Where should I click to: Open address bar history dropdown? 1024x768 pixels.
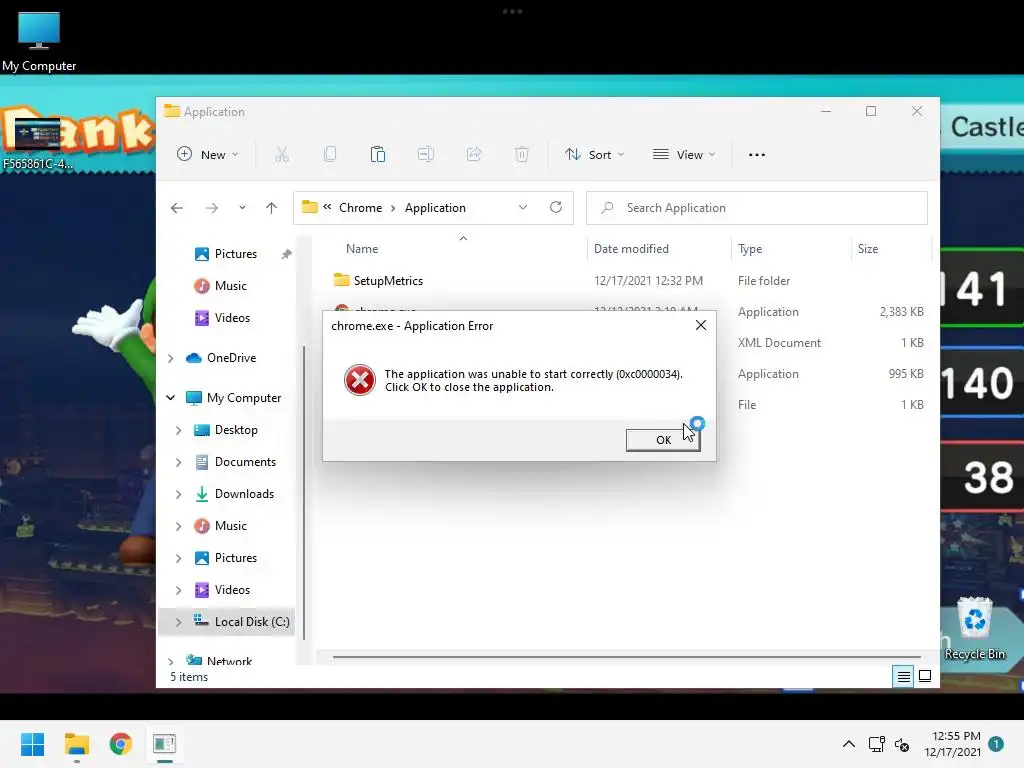(x=522, y=208)
